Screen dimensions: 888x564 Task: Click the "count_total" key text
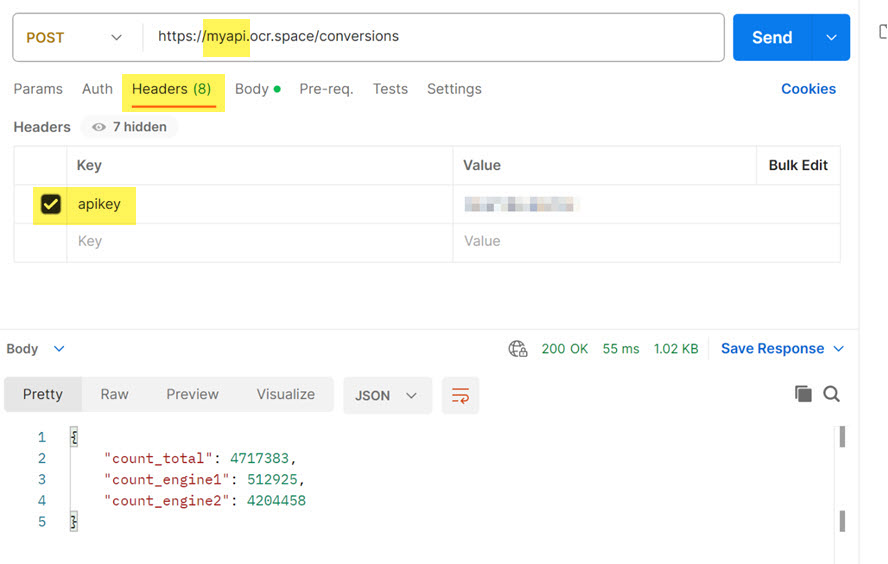click(x=158, y=458)
